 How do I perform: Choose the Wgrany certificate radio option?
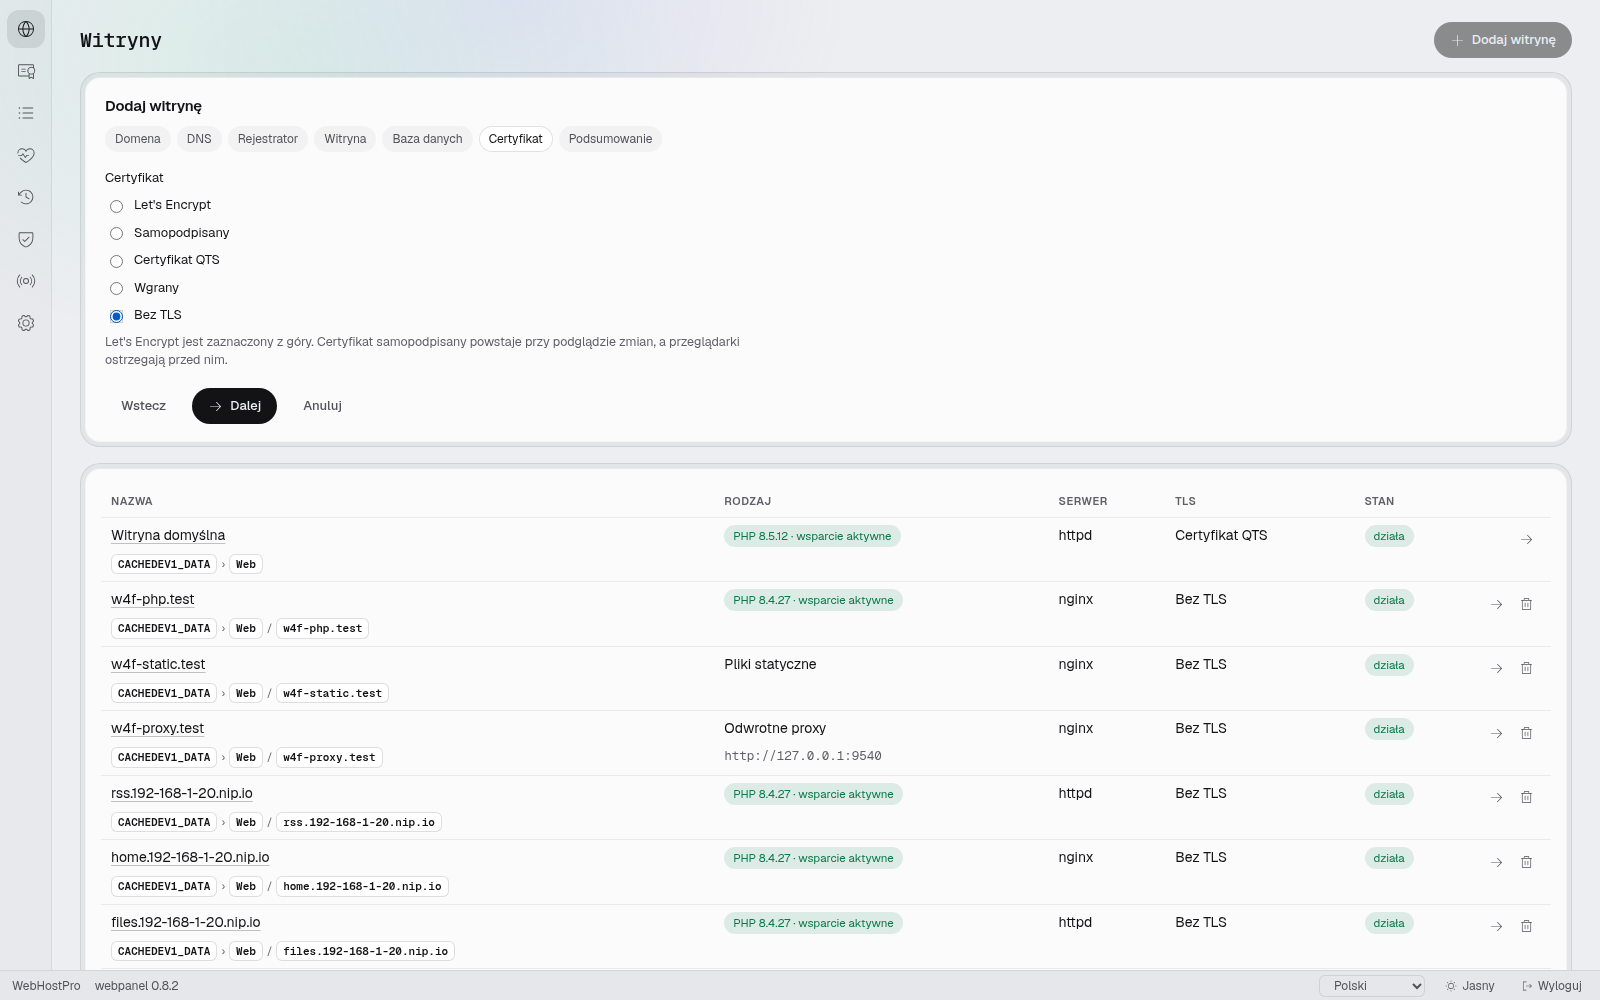pos(116,288)
